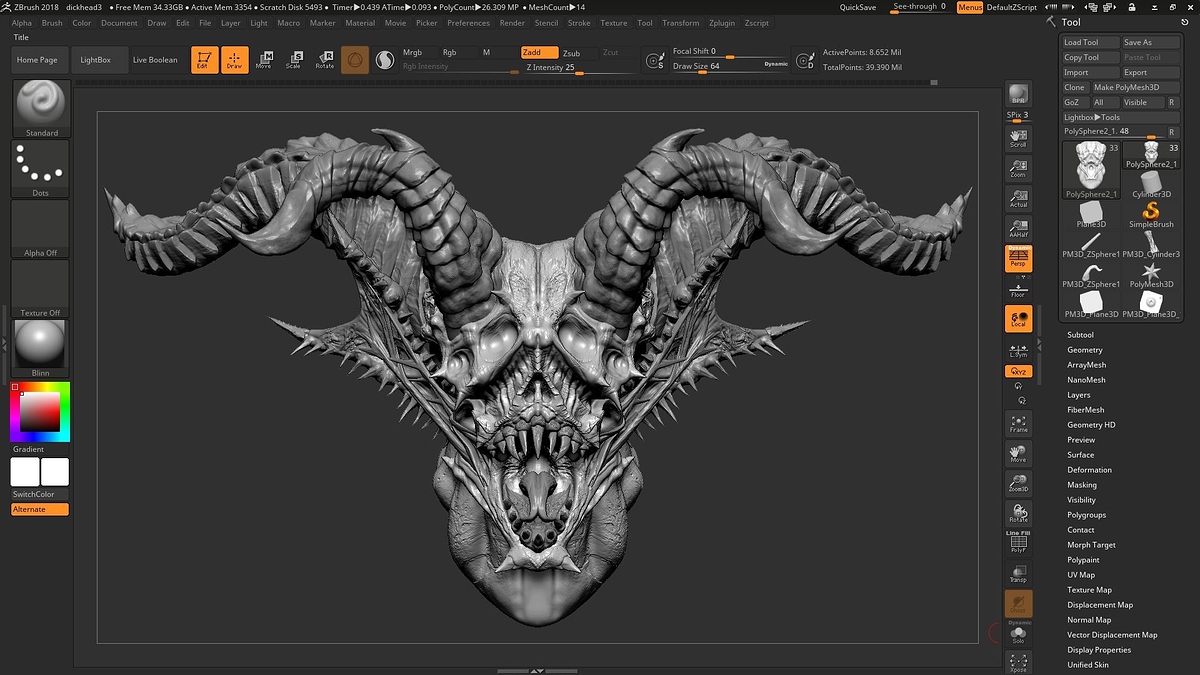Select the Move transform tool
Image resolution: width=1200 pixels, height=675 pixels.
263,60
